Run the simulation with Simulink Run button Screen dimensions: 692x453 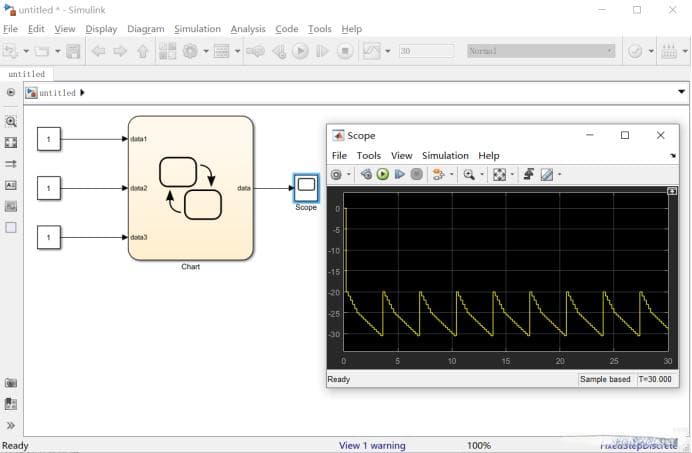pyautogui.click(x=301, y=51)
